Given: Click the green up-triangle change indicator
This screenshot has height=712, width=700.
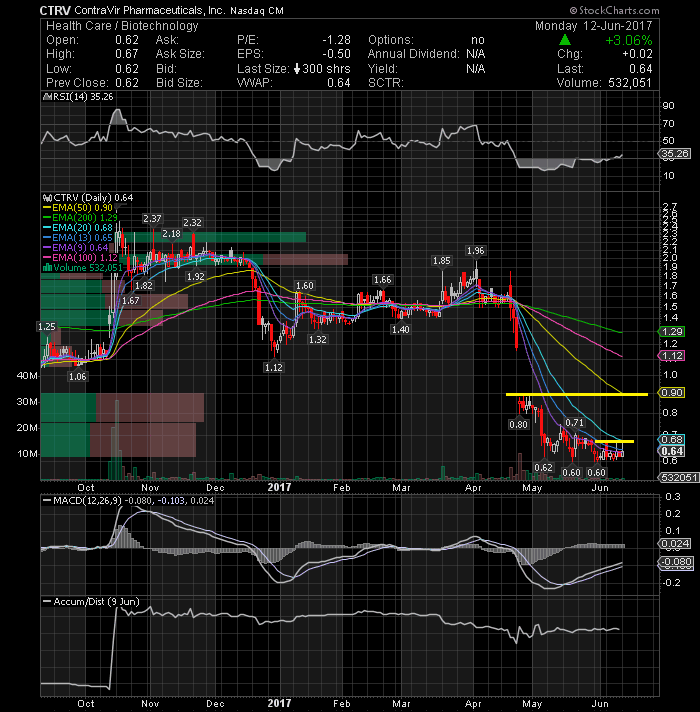Looking at the screenshot, I should pyautogui.click(x=565, y=40).
